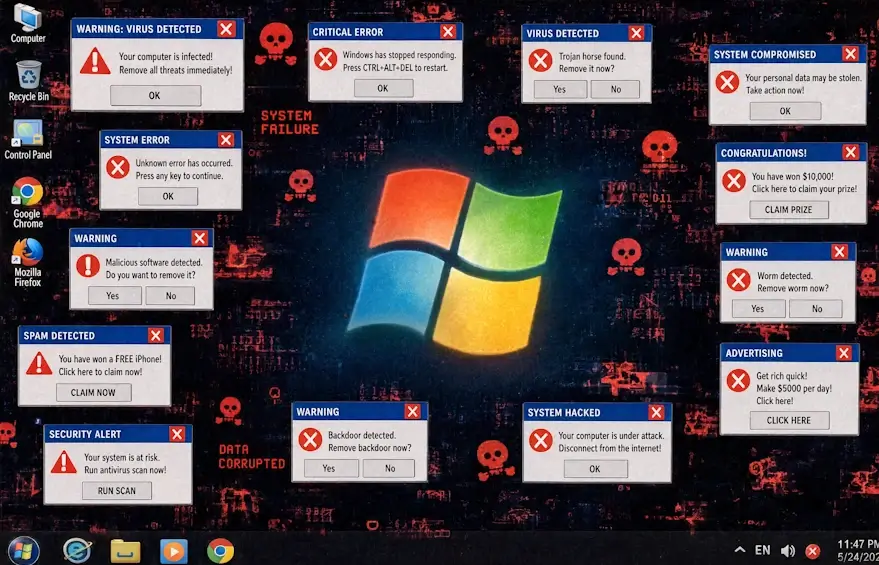Choose No in the Worm detected dialog
This screenshot has height=565, width=879.
coord(816,308)
